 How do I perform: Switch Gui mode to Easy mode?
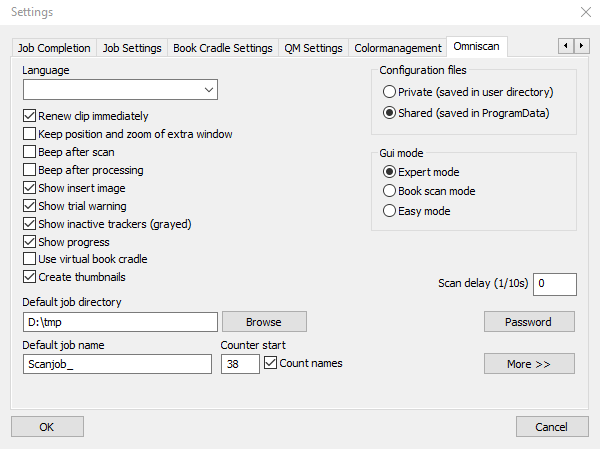click(x=389, y=211)
